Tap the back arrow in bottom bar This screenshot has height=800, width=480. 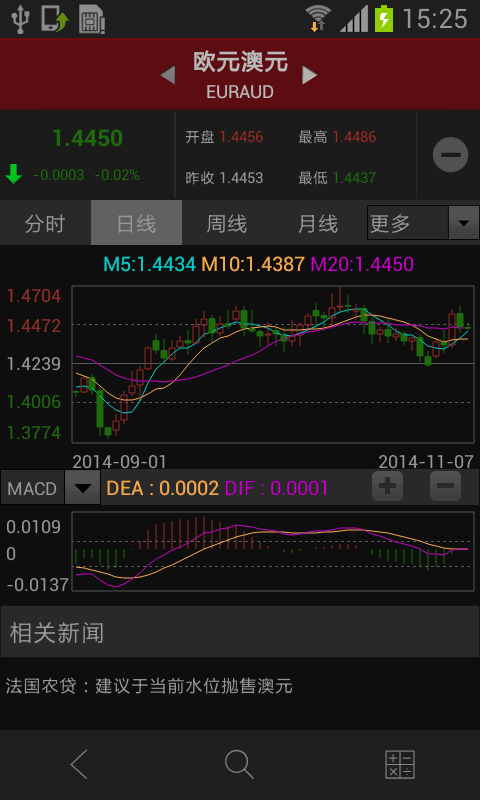[x=79, y=764]
